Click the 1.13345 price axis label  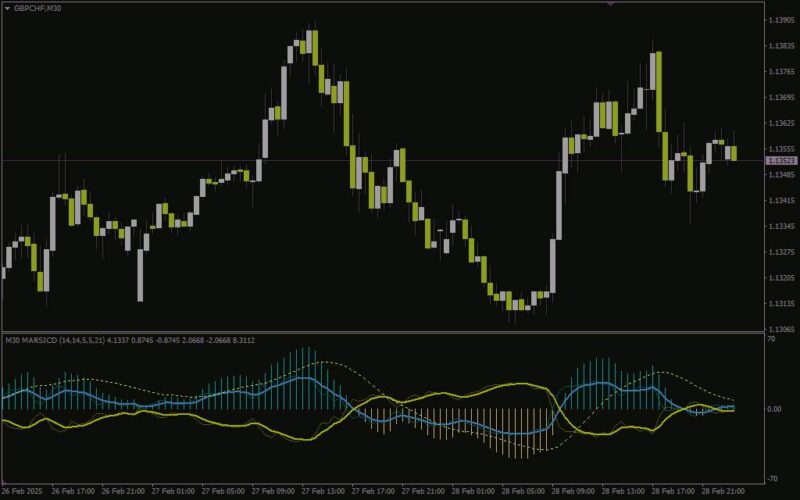782,226
